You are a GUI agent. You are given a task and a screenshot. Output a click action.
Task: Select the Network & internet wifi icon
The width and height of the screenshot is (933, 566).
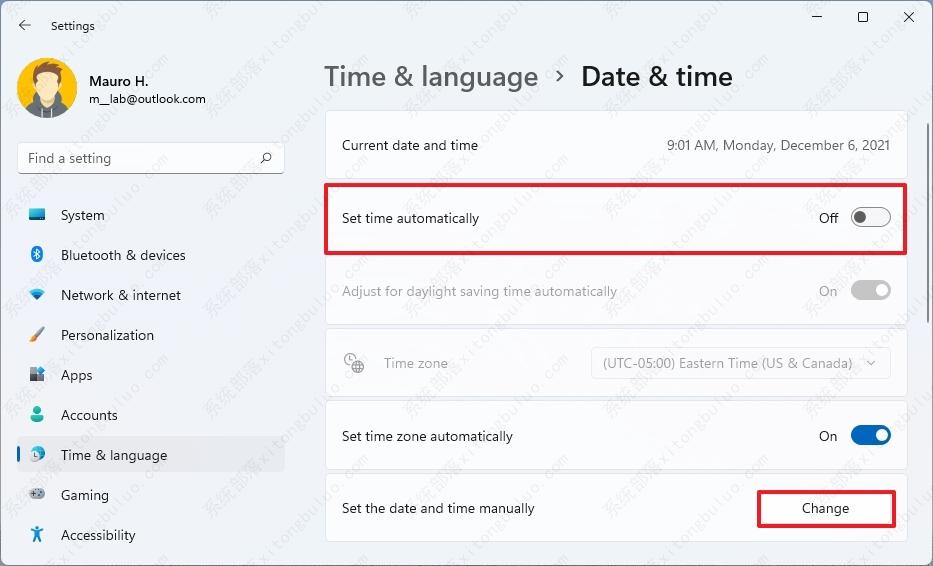[x=37, y=295]
